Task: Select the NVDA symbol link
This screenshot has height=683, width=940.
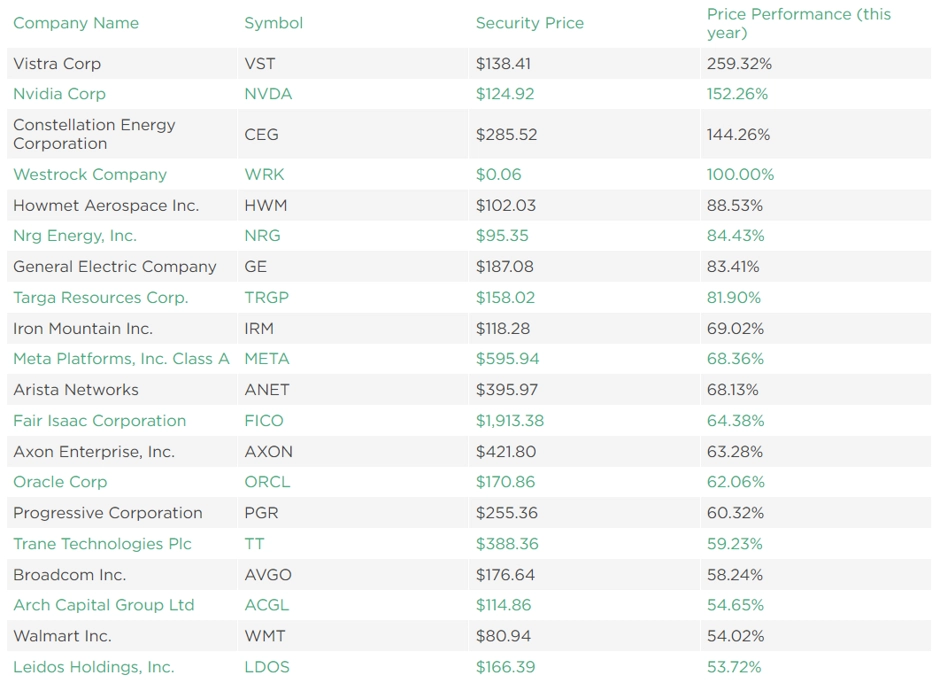Action: pyautogui.click(x=268, y=94)
